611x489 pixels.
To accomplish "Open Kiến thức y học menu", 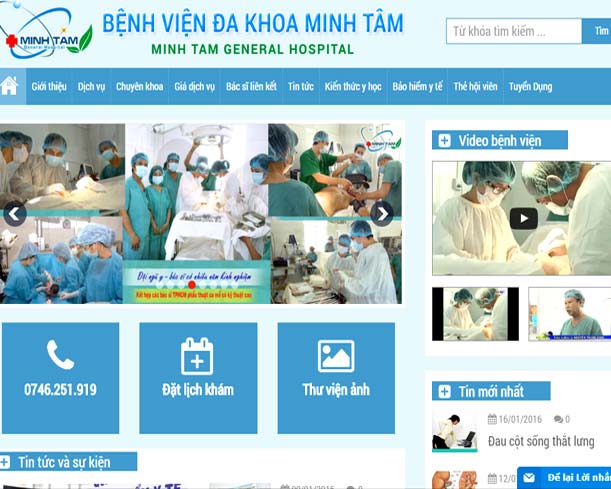I will [x=353, y=87].
